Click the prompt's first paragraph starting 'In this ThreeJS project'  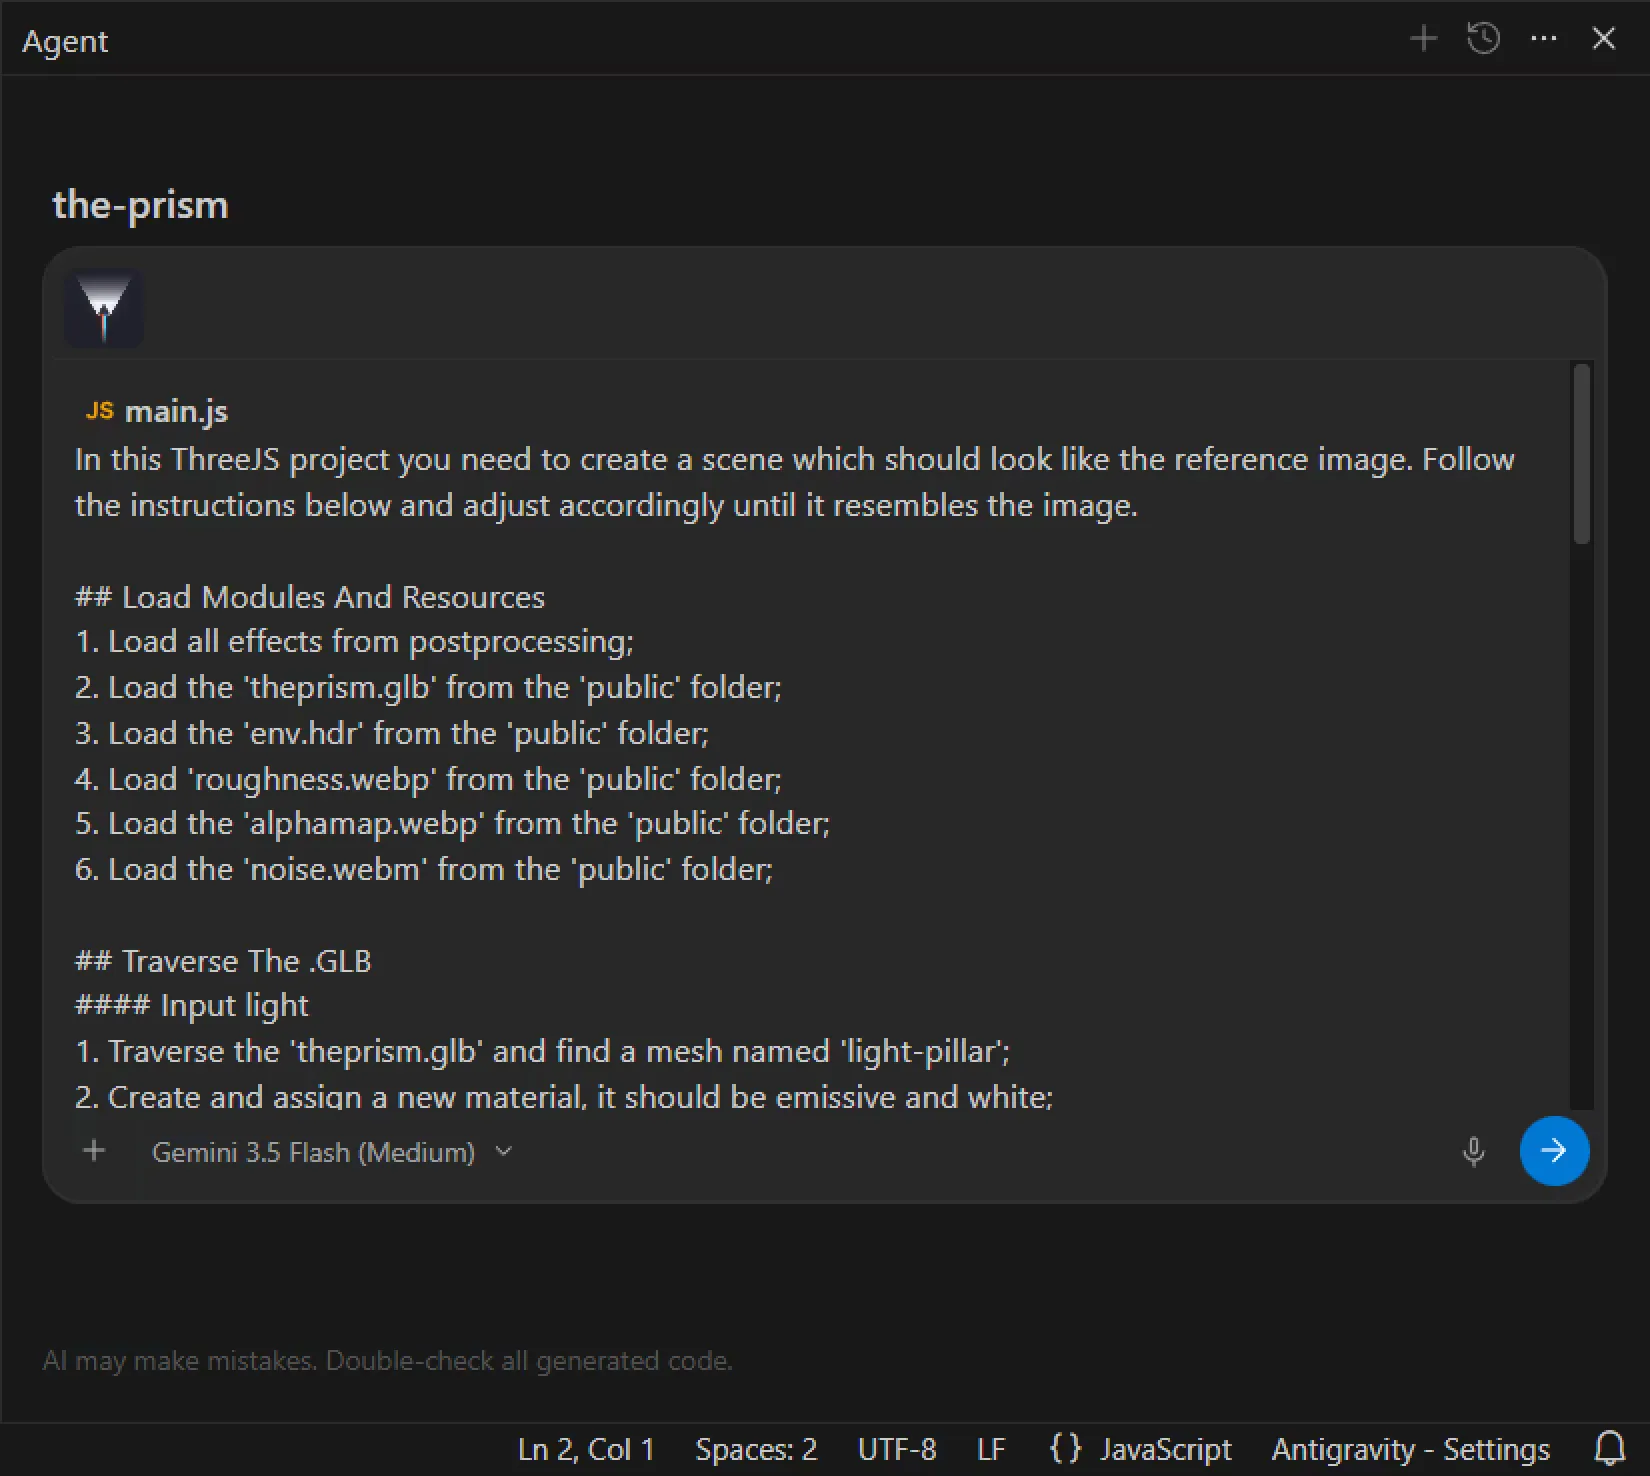[x=795, y=482]
